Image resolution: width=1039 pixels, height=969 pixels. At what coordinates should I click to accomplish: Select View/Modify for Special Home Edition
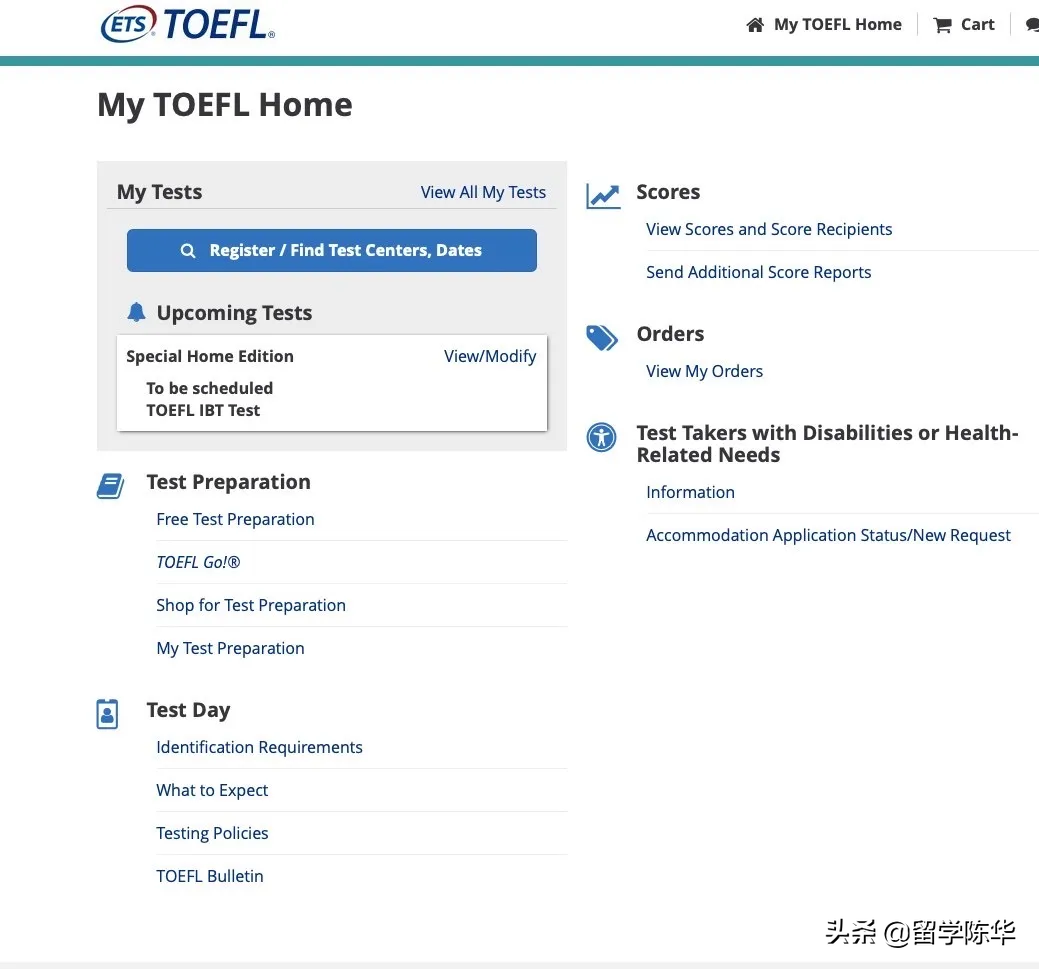490,356
